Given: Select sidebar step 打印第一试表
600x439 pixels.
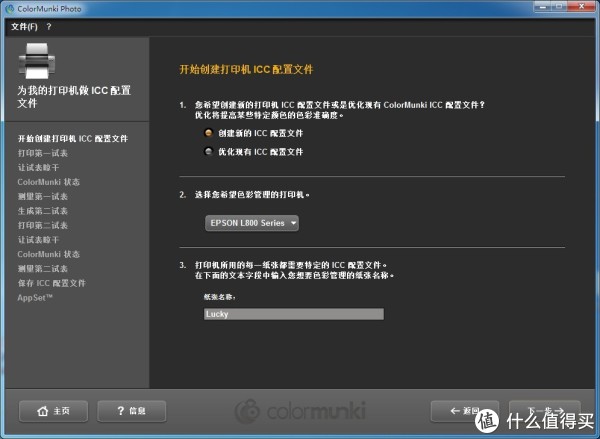Looking at the screenshot, I should tap(42, 153).
